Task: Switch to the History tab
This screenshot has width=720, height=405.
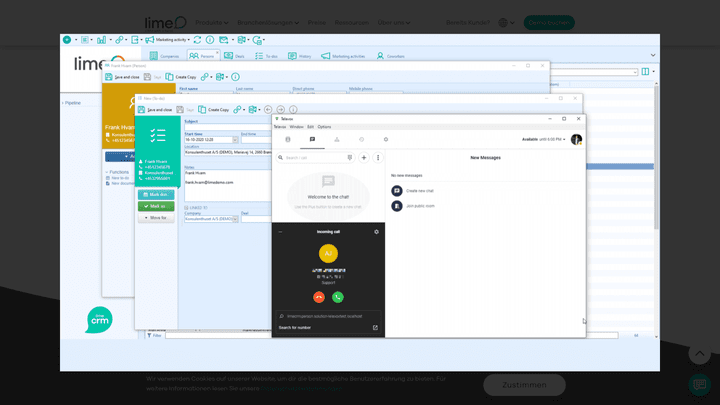Action: 299,56
